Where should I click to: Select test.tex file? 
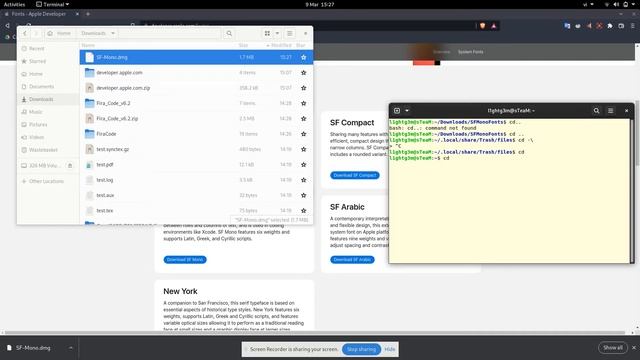click(196, 211)
